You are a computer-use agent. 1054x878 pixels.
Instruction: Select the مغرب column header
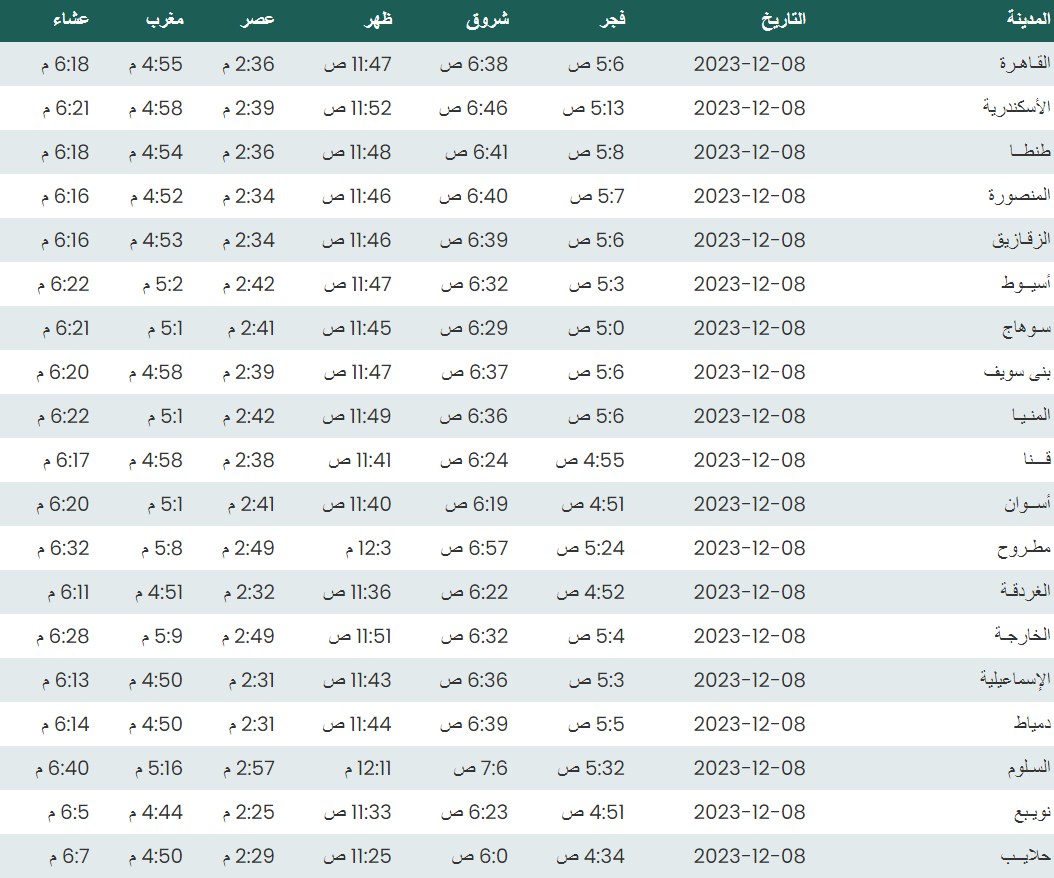(x=163, y=19)
